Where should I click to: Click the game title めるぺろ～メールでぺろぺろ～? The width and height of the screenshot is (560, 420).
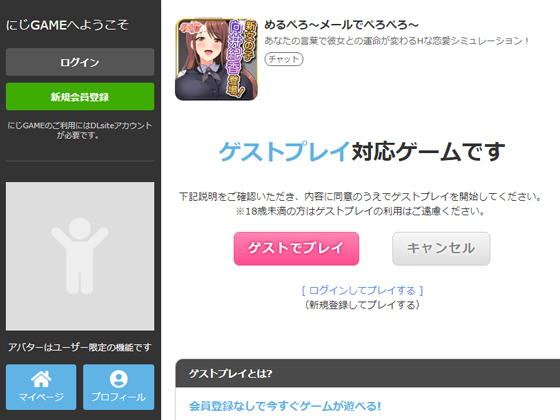[341, 25]
